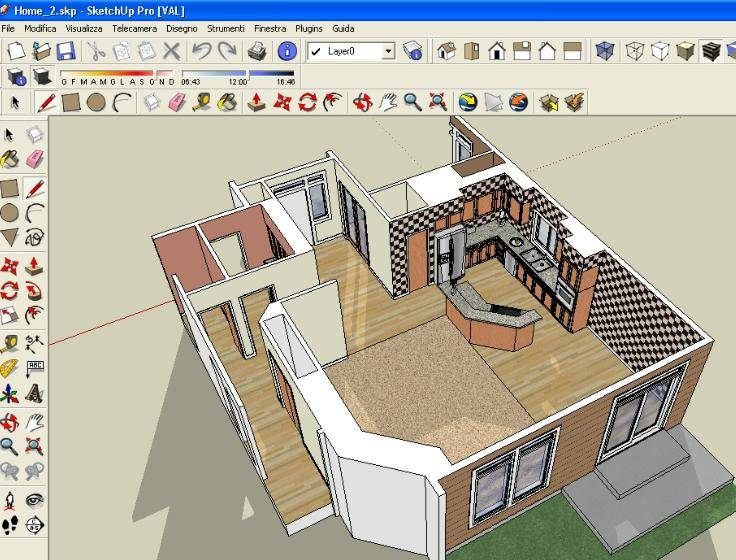Open the Strumenti menu
Screen dimensions: 736x560
226,29
